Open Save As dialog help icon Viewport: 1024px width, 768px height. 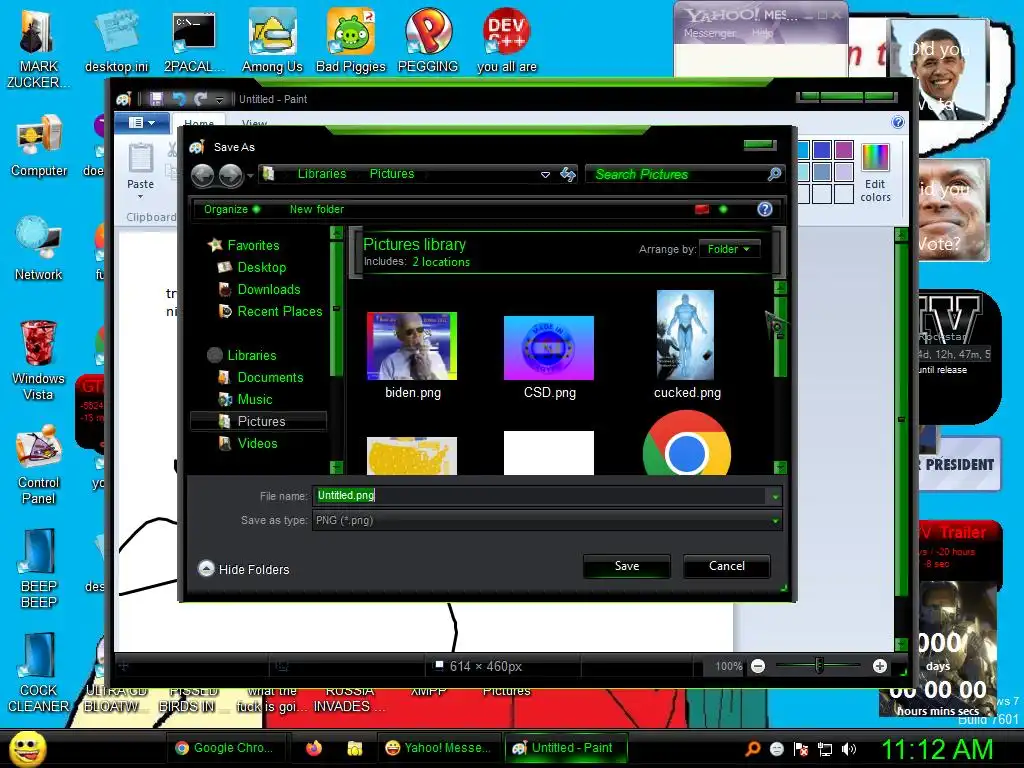point(764,209)
